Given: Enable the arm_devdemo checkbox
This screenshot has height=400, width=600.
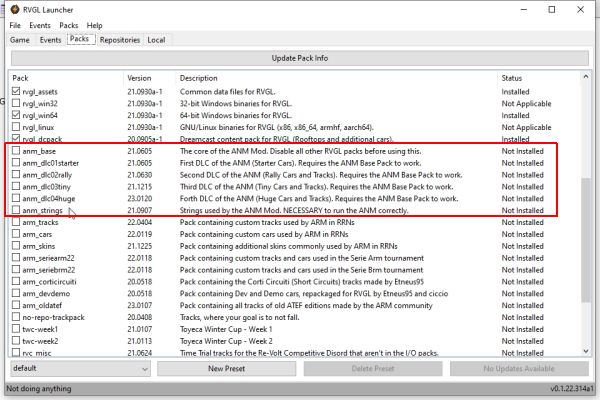Looking at the screenshot, I should pyautogui.click(x=16, y=293).
